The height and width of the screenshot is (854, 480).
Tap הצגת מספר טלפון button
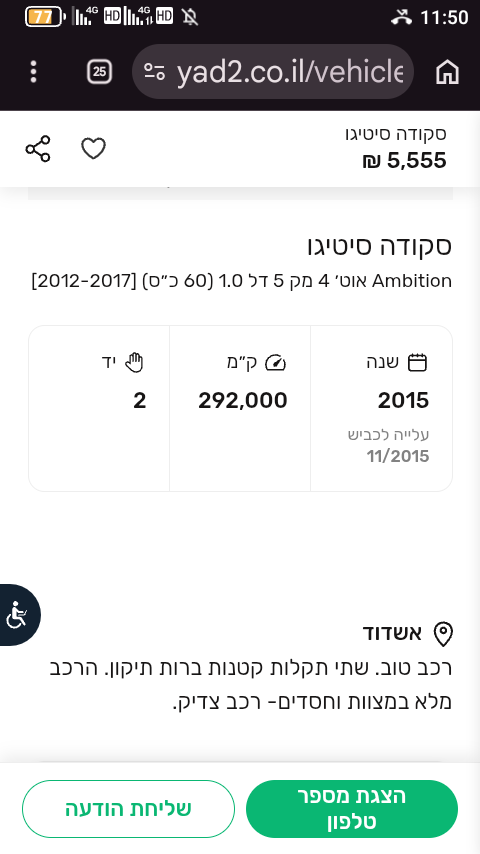tap(351, 809)
